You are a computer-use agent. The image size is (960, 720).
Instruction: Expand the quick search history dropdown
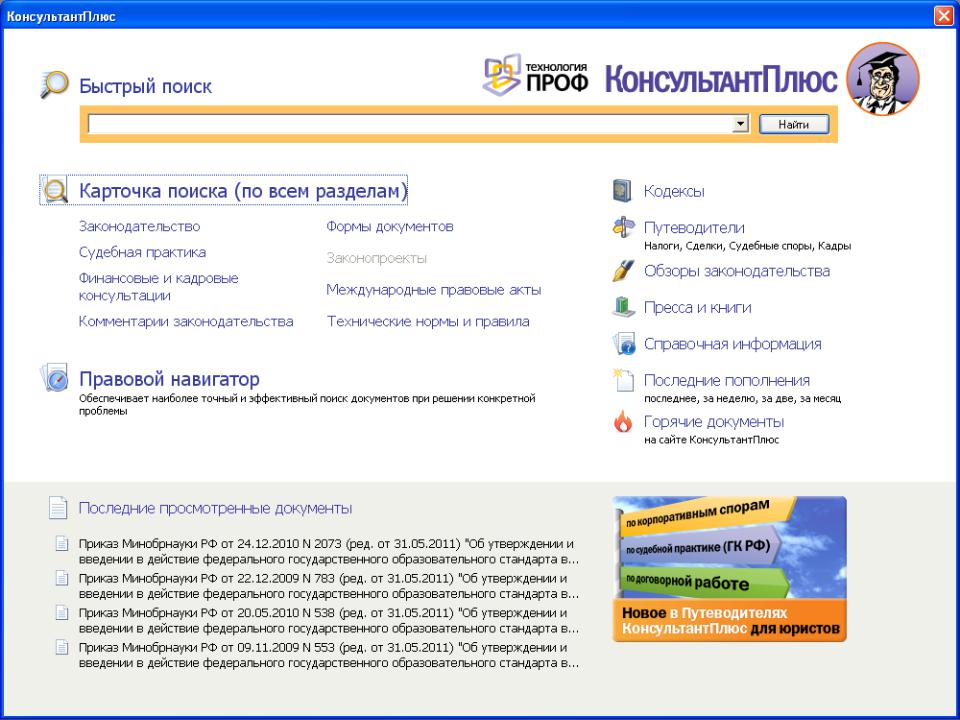coord(740,124)
